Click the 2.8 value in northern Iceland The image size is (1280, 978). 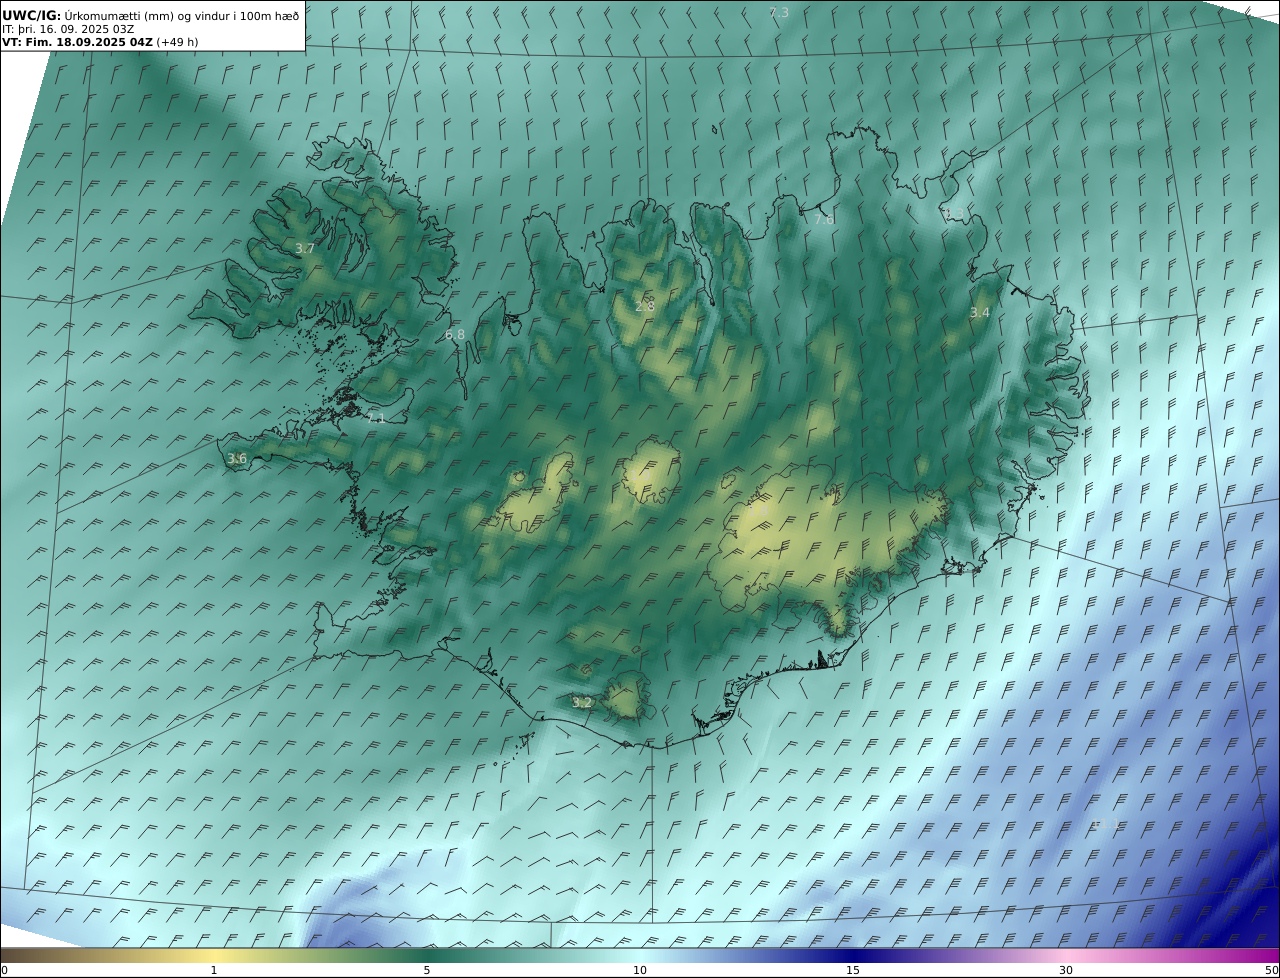click(645, 306)
